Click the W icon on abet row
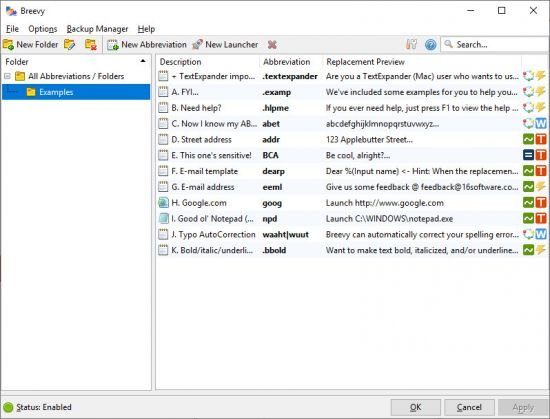The height and width of the screenshot is (419, 550). tap(541, 123)
